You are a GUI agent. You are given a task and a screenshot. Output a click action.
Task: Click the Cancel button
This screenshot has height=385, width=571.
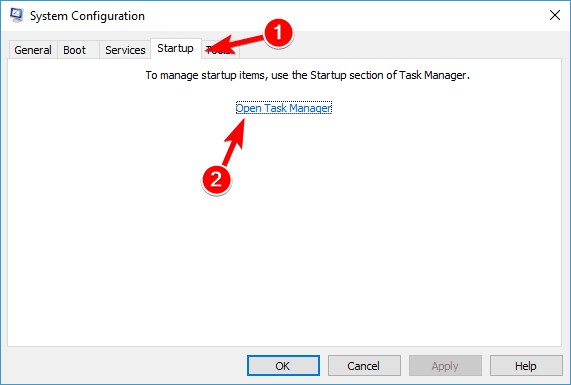[x=364, y=365]
